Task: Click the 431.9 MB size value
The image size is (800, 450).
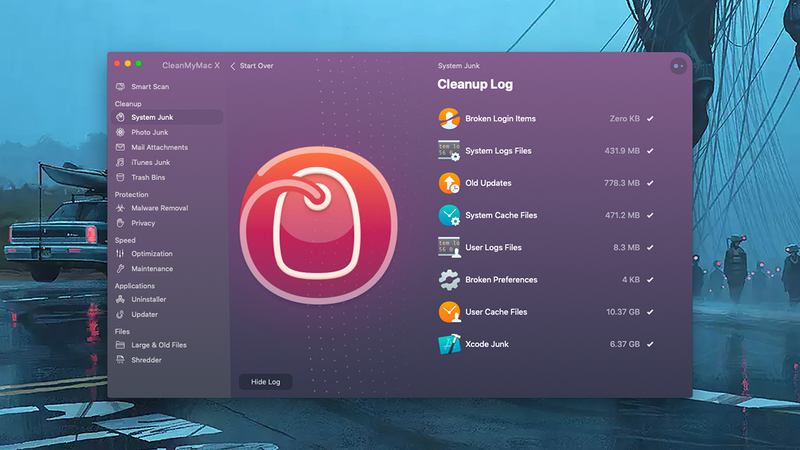Action: [x=622, y=151]
